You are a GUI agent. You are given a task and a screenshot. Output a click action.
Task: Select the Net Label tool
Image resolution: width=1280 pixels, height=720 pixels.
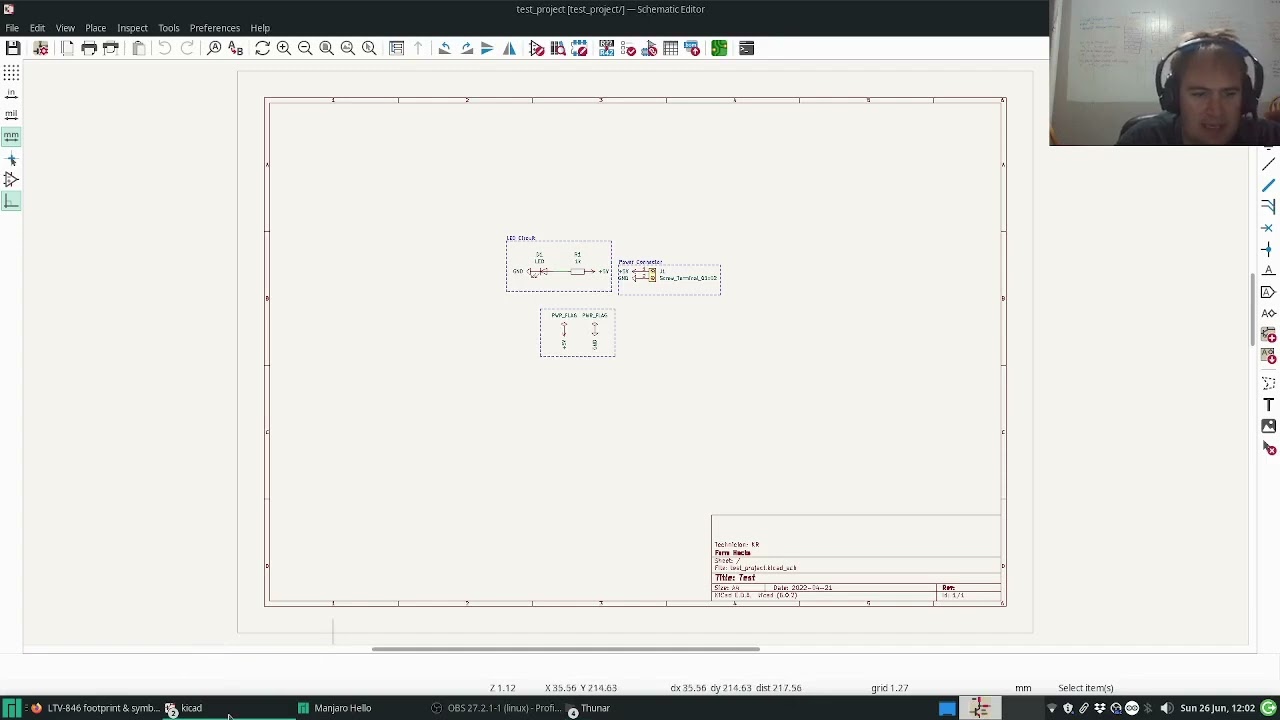[1268, 270]
